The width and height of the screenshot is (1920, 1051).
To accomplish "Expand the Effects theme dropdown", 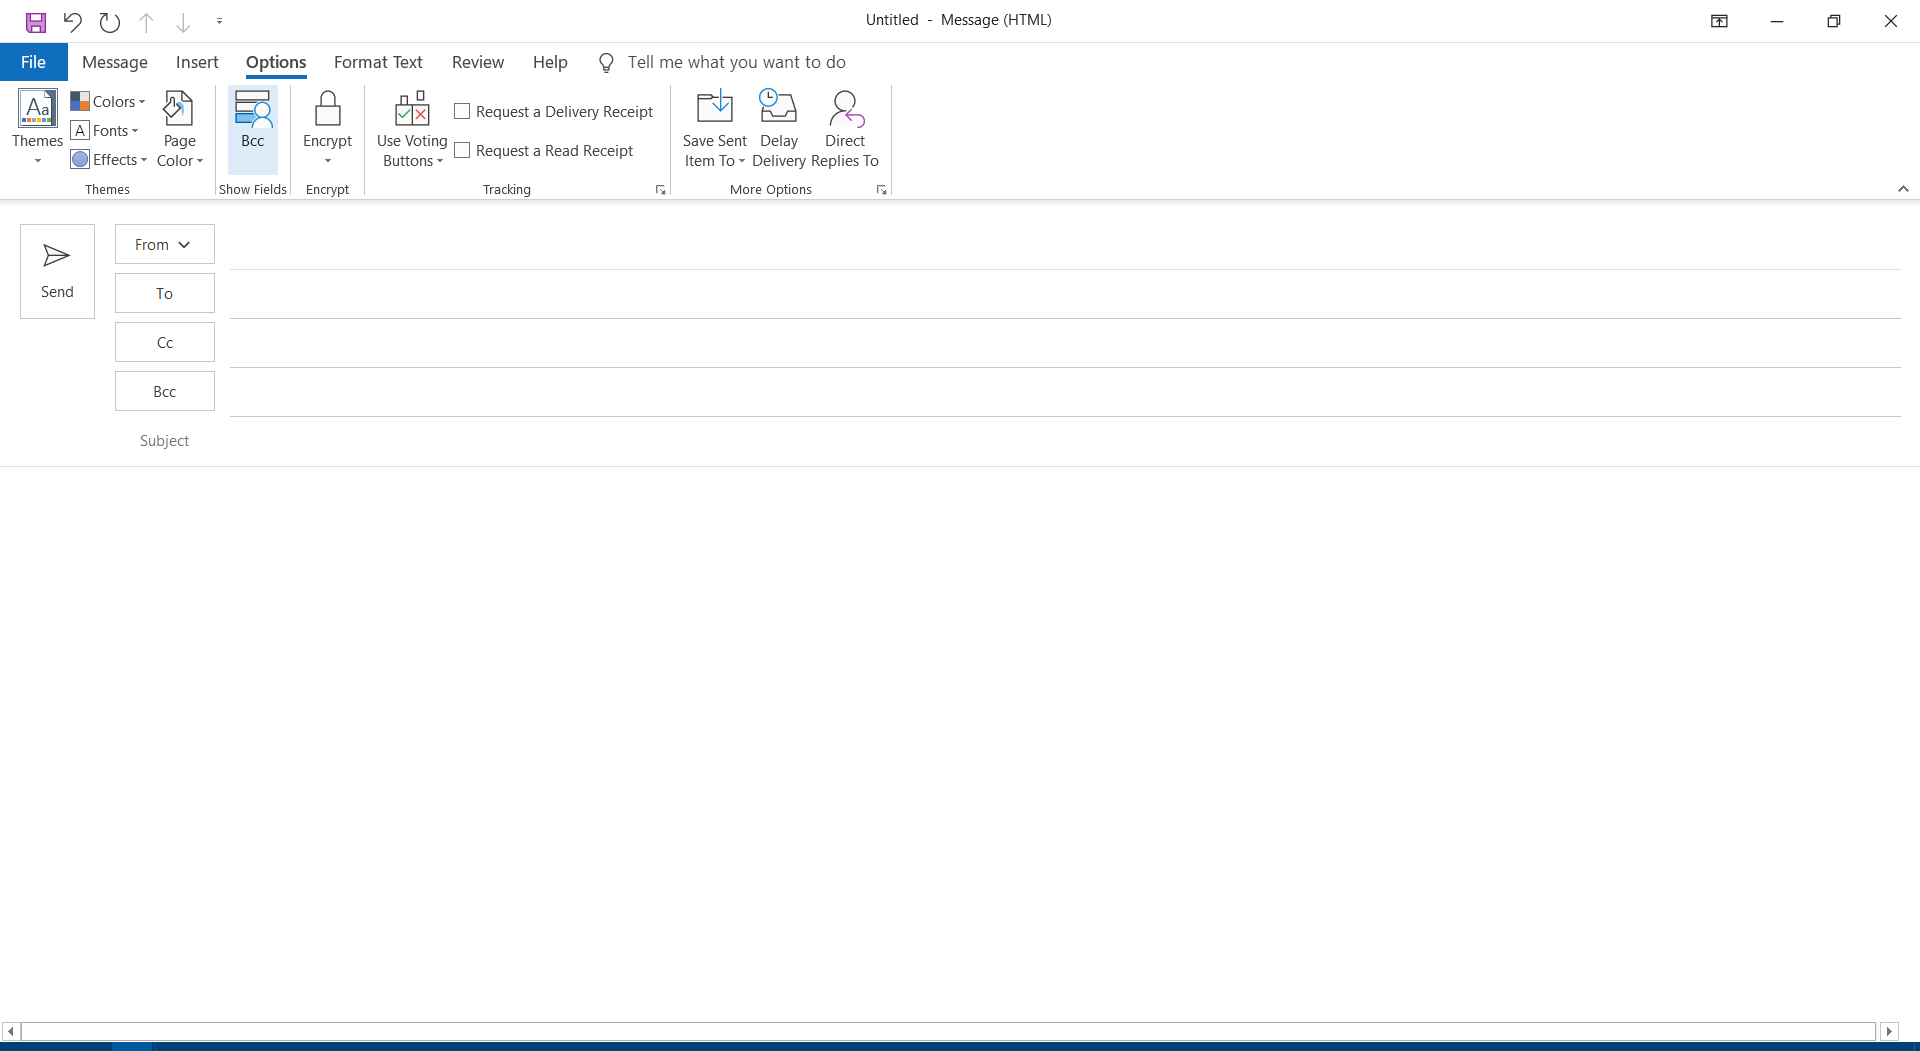I will point(109,159).
